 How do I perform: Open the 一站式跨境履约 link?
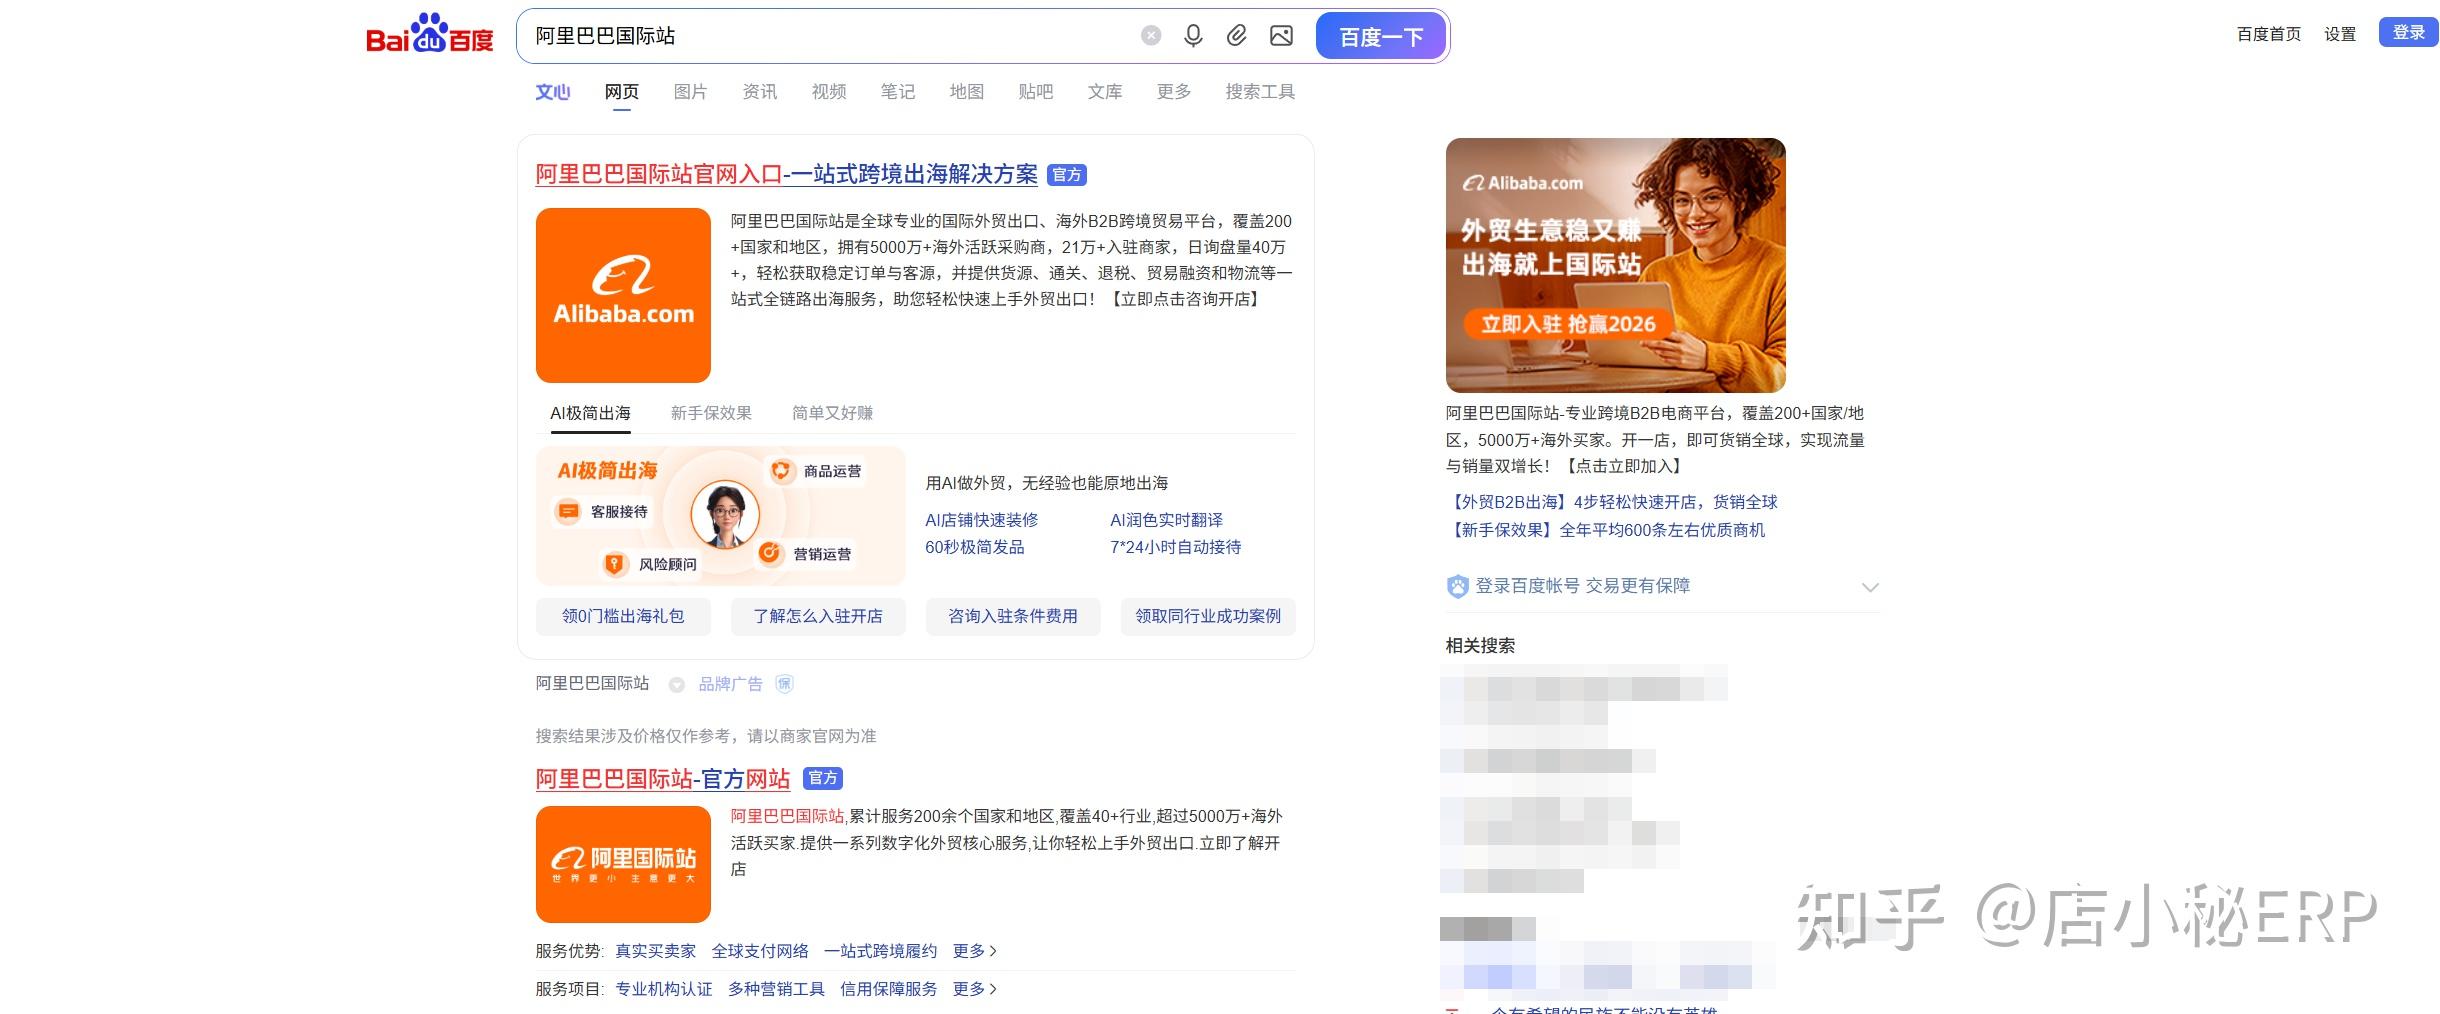coord(880,951)
